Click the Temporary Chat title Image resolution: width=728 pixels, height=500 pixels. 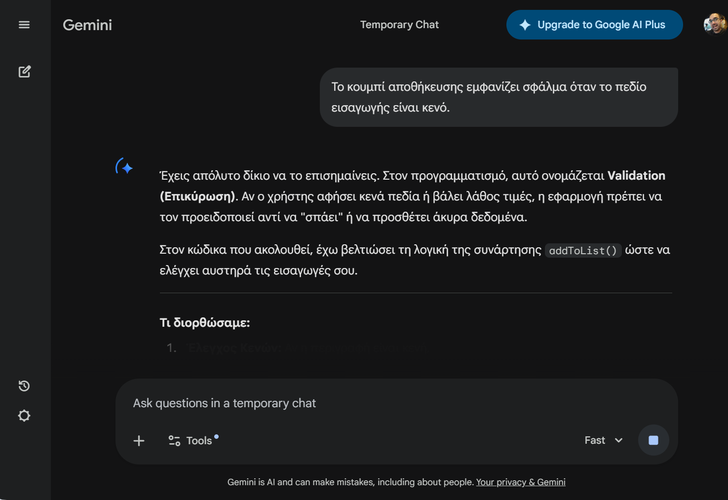tap(399, 25)
